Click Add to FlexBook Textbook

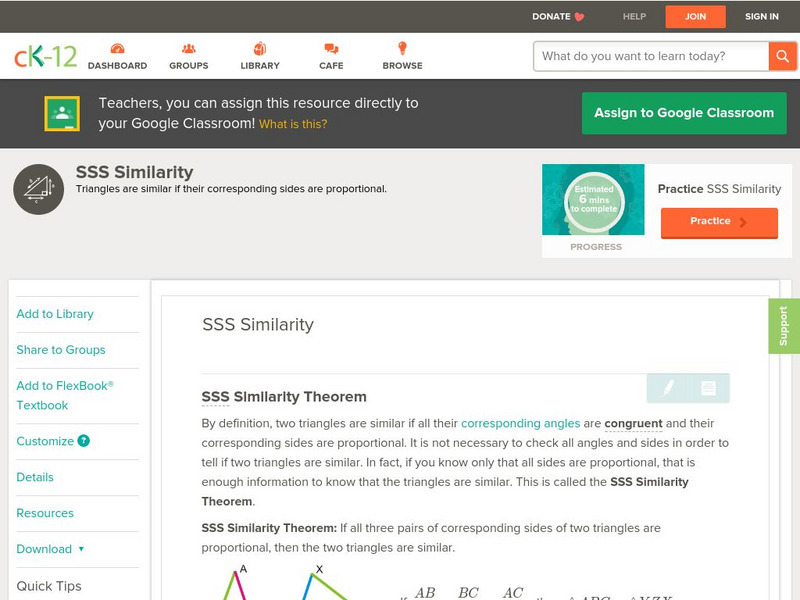pyautogui.click(x=65, y=395)
